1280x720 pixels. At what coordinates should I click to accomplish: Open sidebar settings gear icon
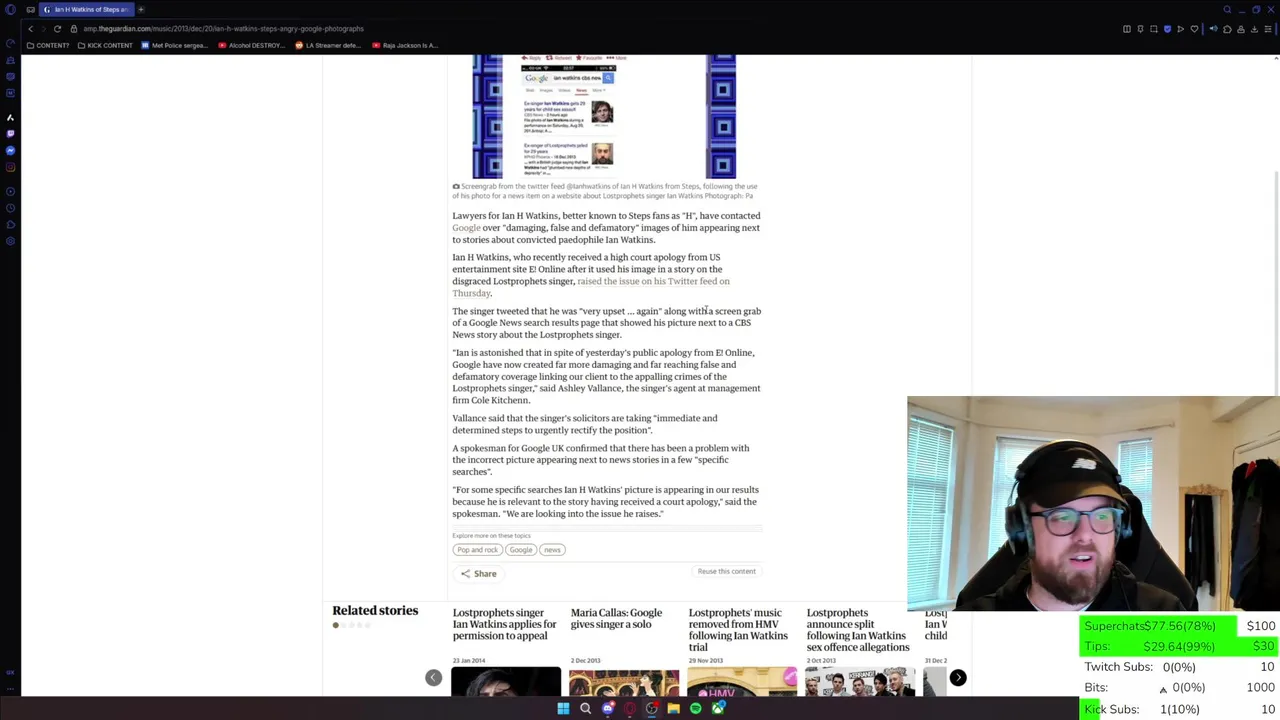point(10,242)
